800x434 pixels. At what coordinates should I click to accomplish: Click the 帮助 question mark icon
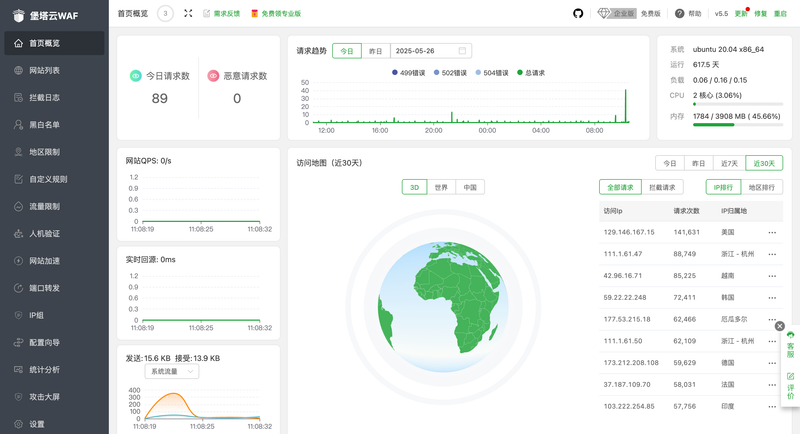click(x=679, y=13)
